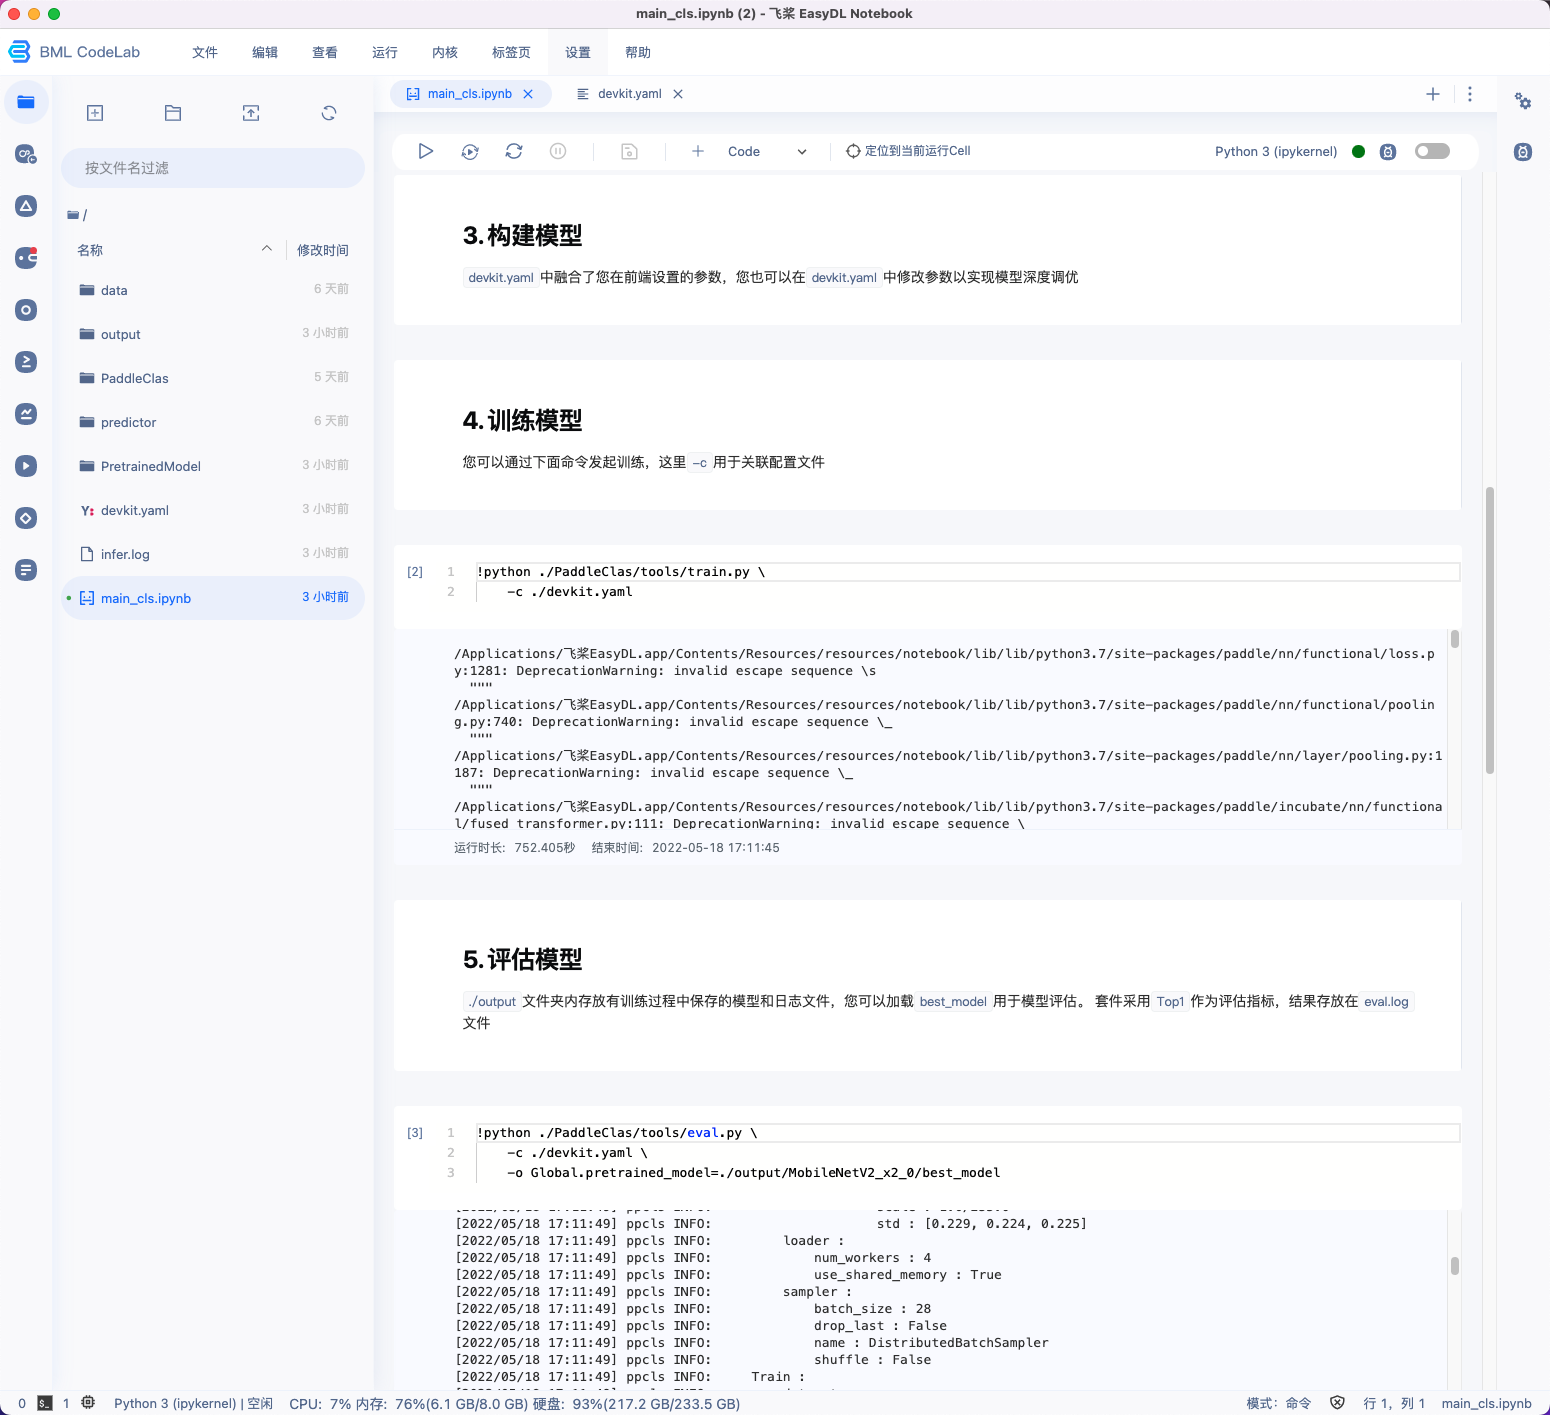
Task: Click the eval output cell scrollbar
Action: [1454, 1266]
